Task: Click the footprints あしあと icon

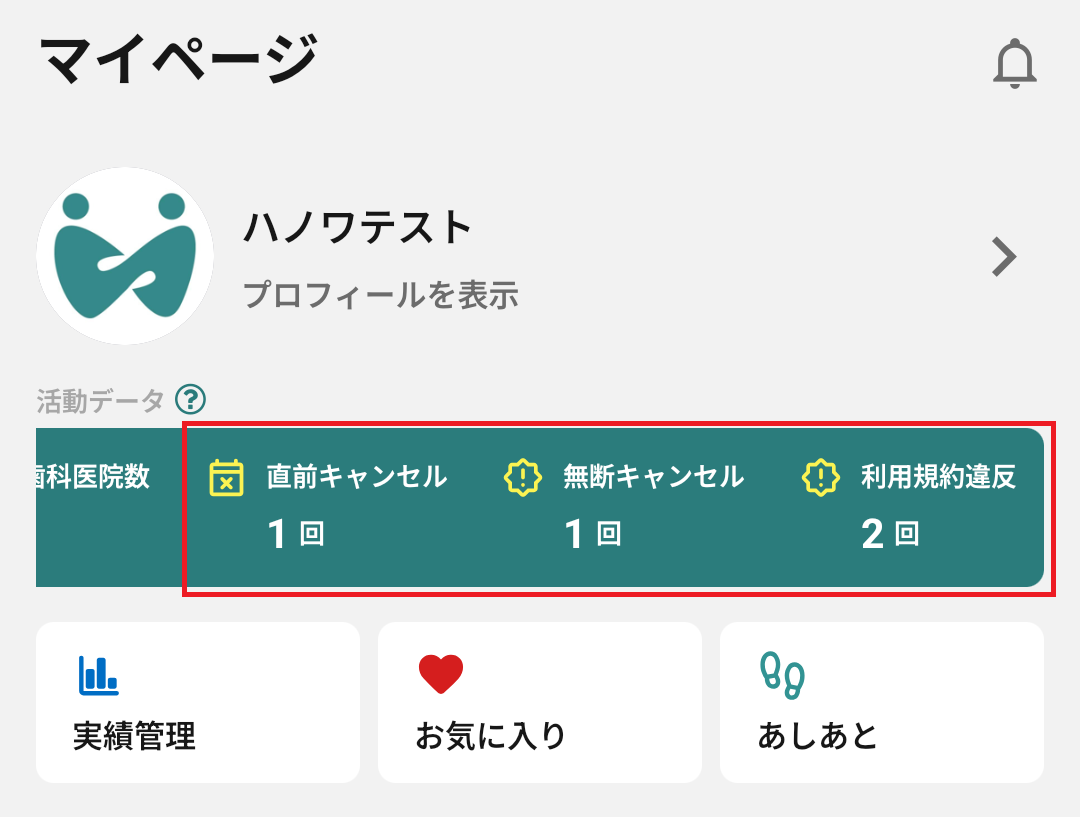Action: tap(782, 675)
